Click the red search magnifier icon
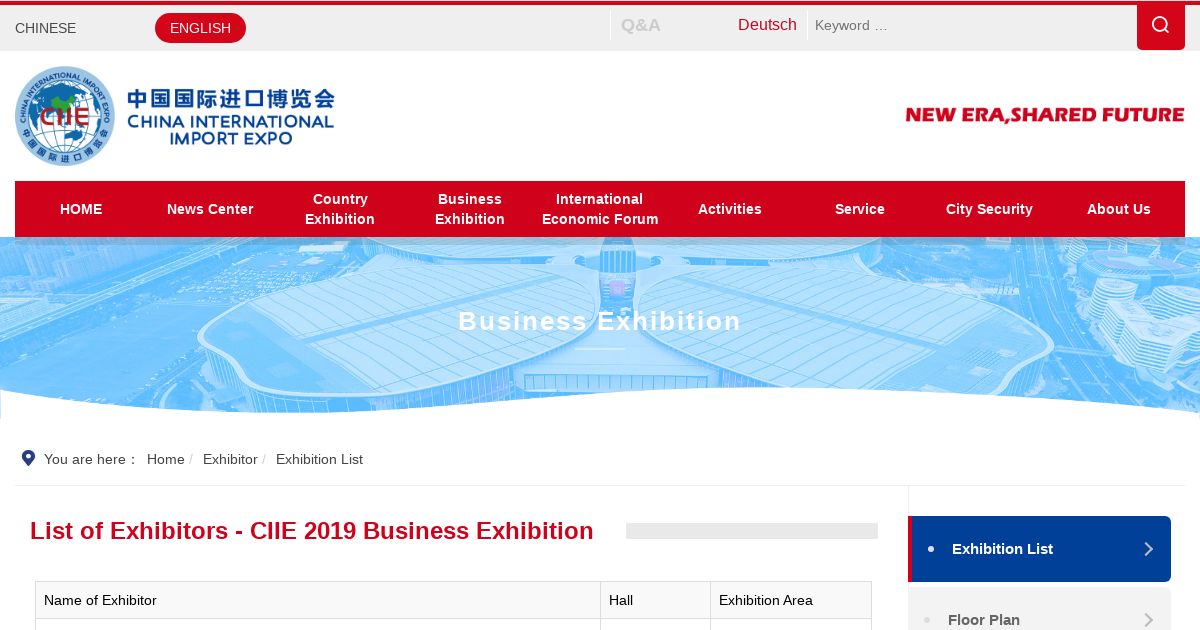This screenshot has width=1200, height=630. (1160, 26)
